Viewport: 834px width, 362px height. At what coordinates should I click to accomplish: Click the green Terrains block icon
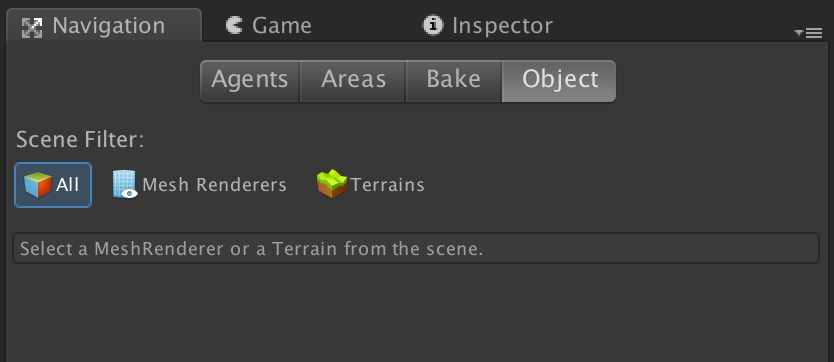pyautogui.click(x=332, y=184)
